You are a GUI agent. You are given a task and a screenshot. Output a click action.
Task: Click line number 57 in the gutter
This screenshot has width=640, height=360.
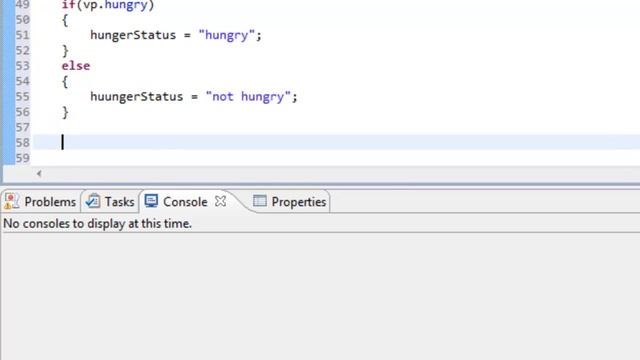(22, 127)
